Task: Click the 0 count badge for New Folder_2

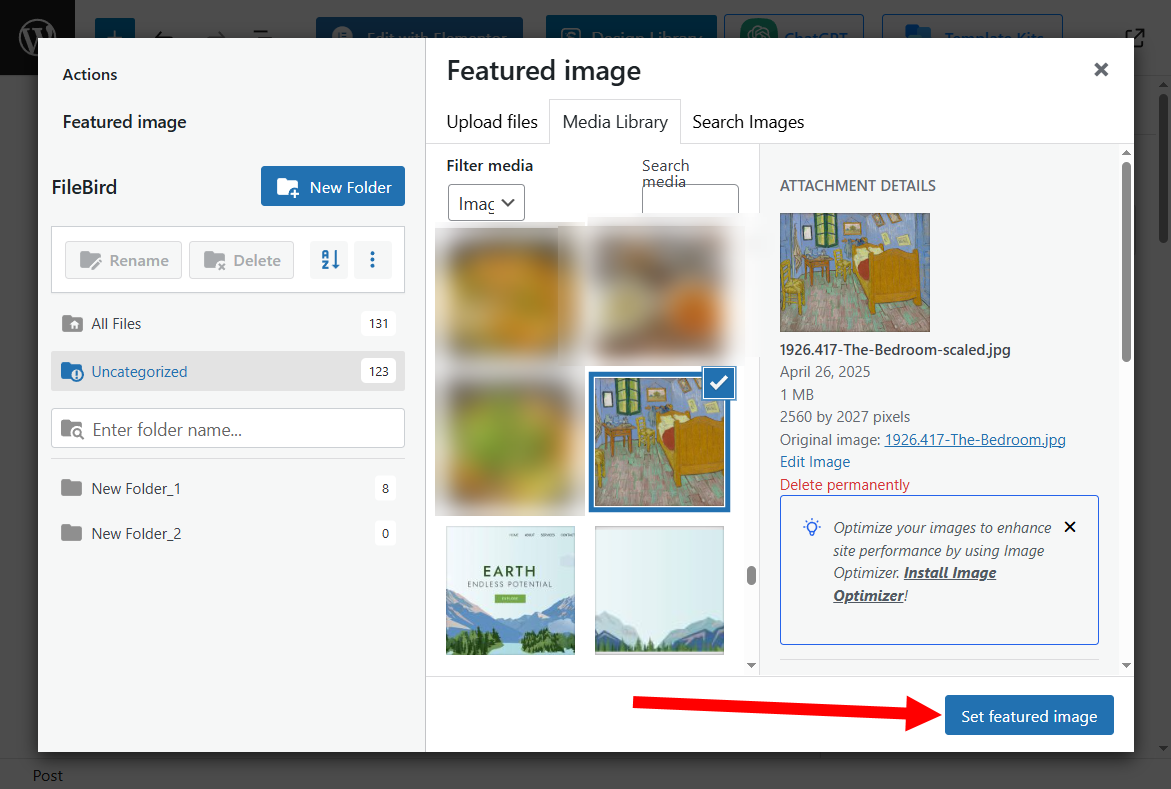Action: (x=385, y=533)
